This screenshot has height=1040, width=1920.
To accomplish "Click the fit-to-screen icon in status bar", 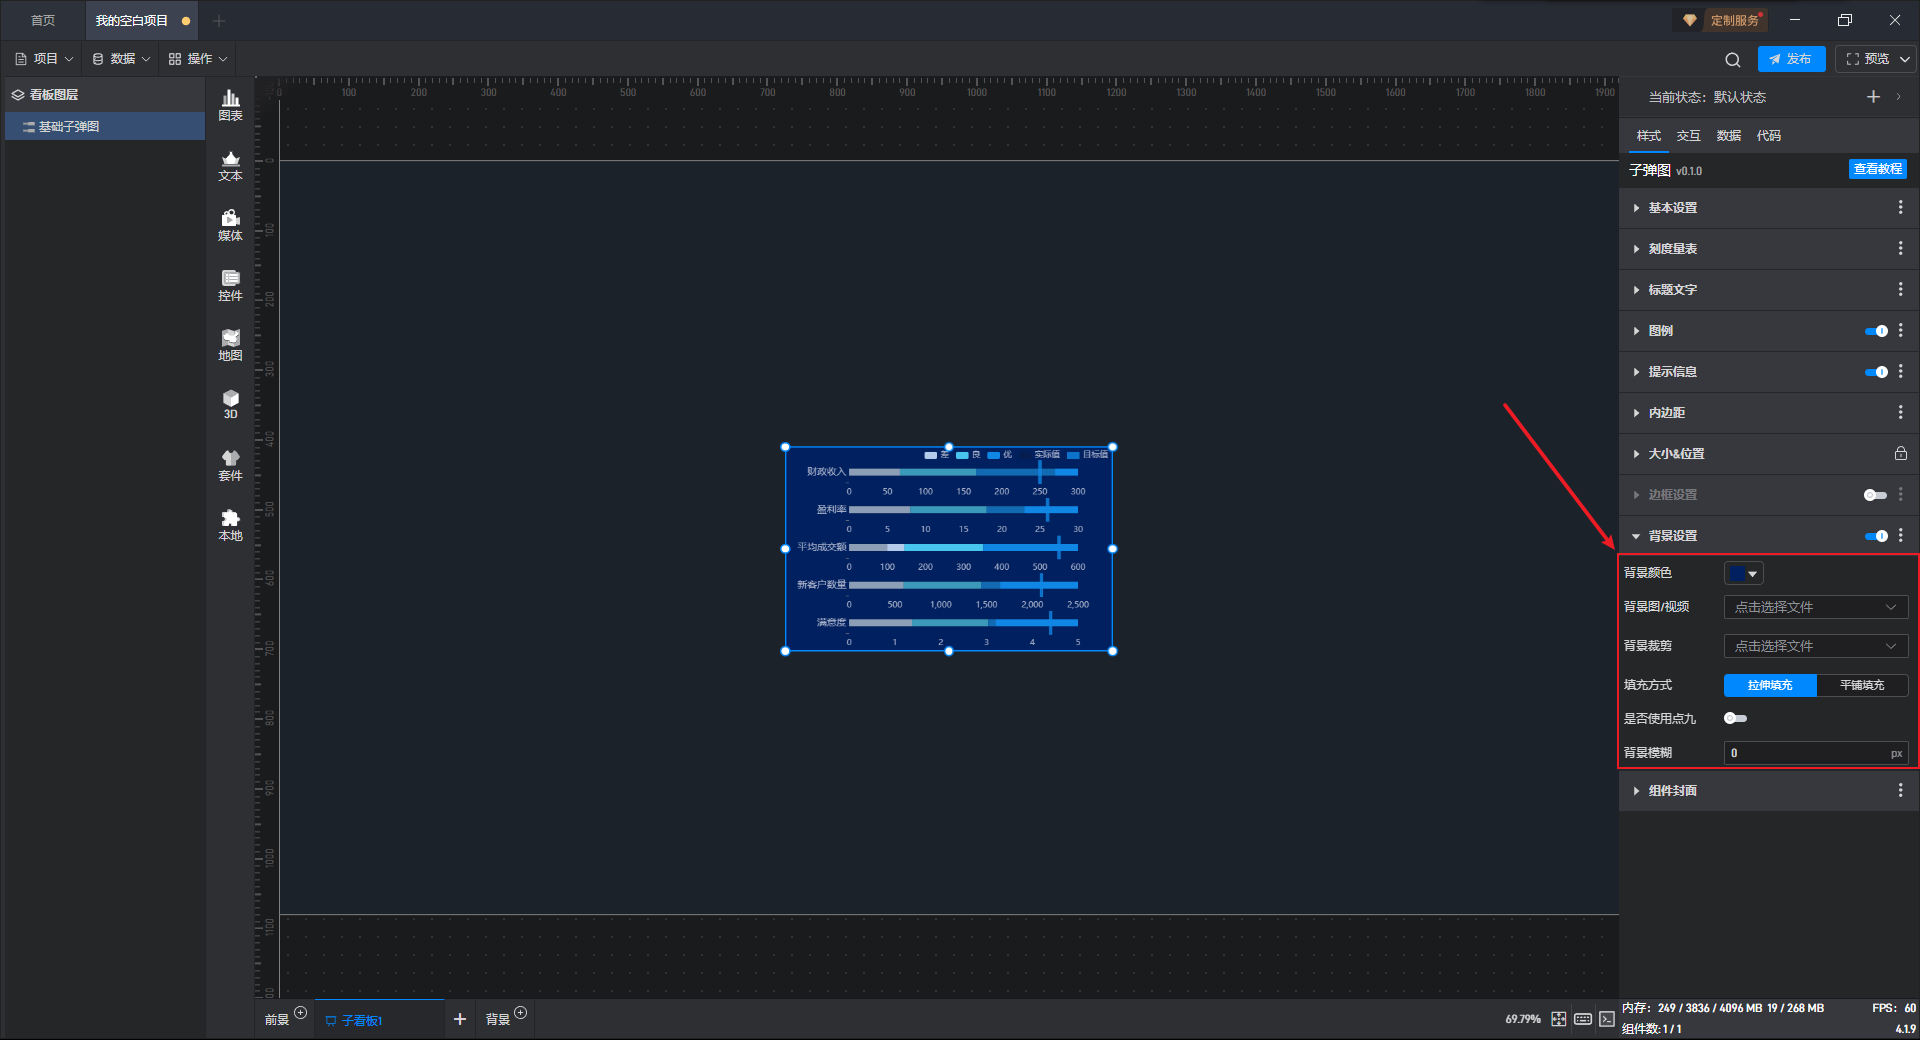I will pyautogui.click(x=1559, y=1019).
